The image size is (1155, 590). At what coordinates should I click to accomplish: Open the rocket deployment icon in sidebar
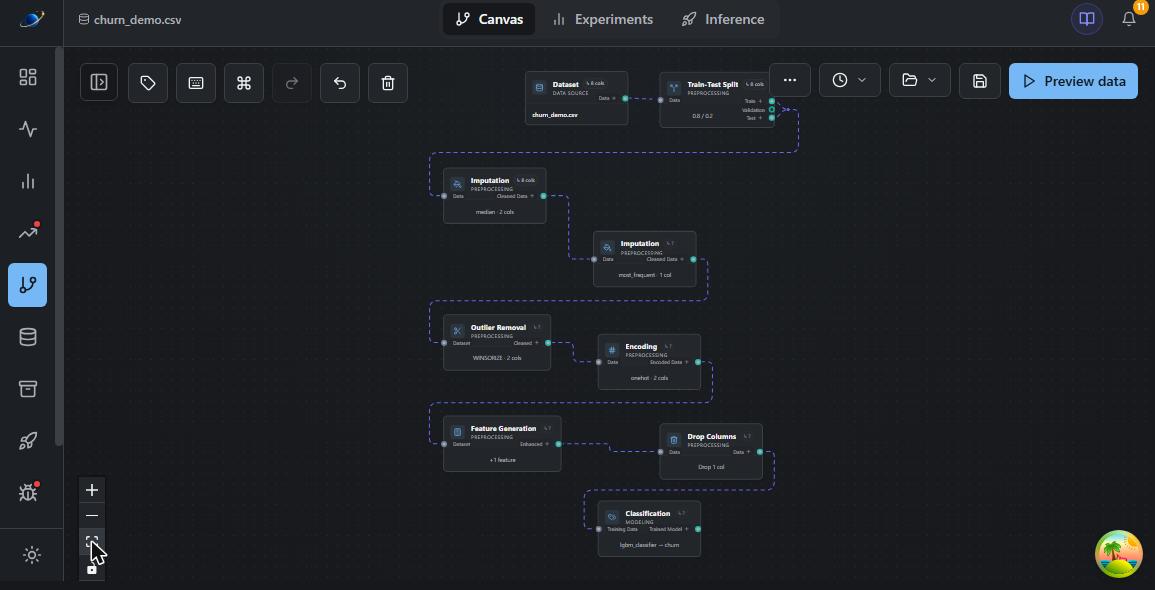(x=27, y=440)
